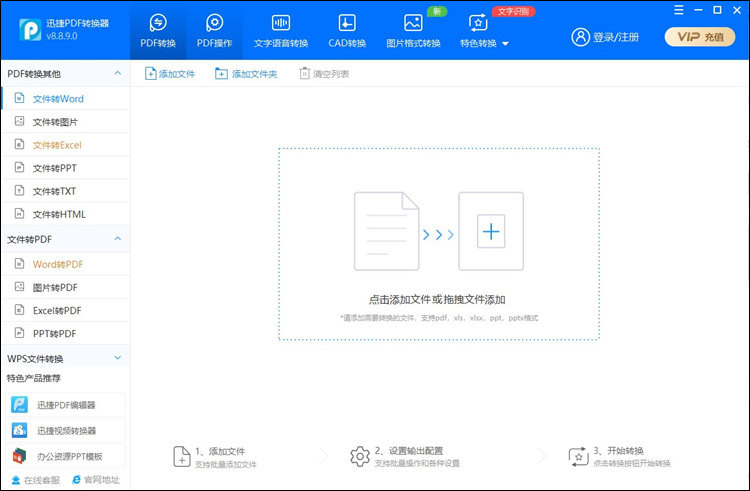Image resolution: width=750 pixels, height=491 pixels.
Task: Click the 官网地址 browser icon
Action: coord(76,480)
